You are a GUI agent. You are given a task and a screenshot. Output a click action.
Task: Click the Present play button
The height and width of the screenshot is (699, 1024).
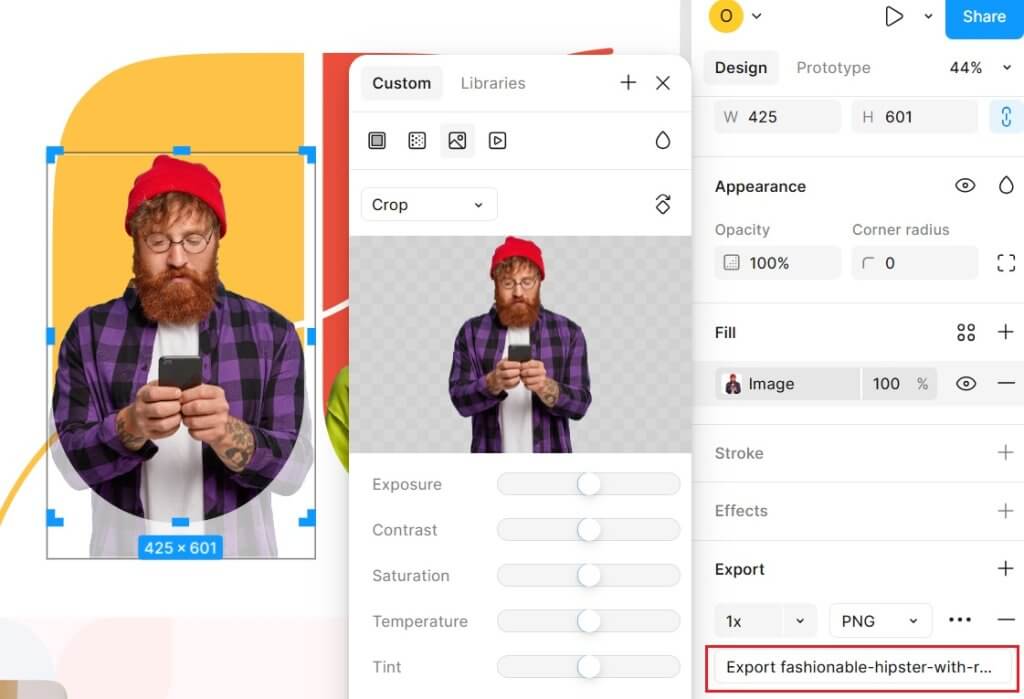point(894,16)
